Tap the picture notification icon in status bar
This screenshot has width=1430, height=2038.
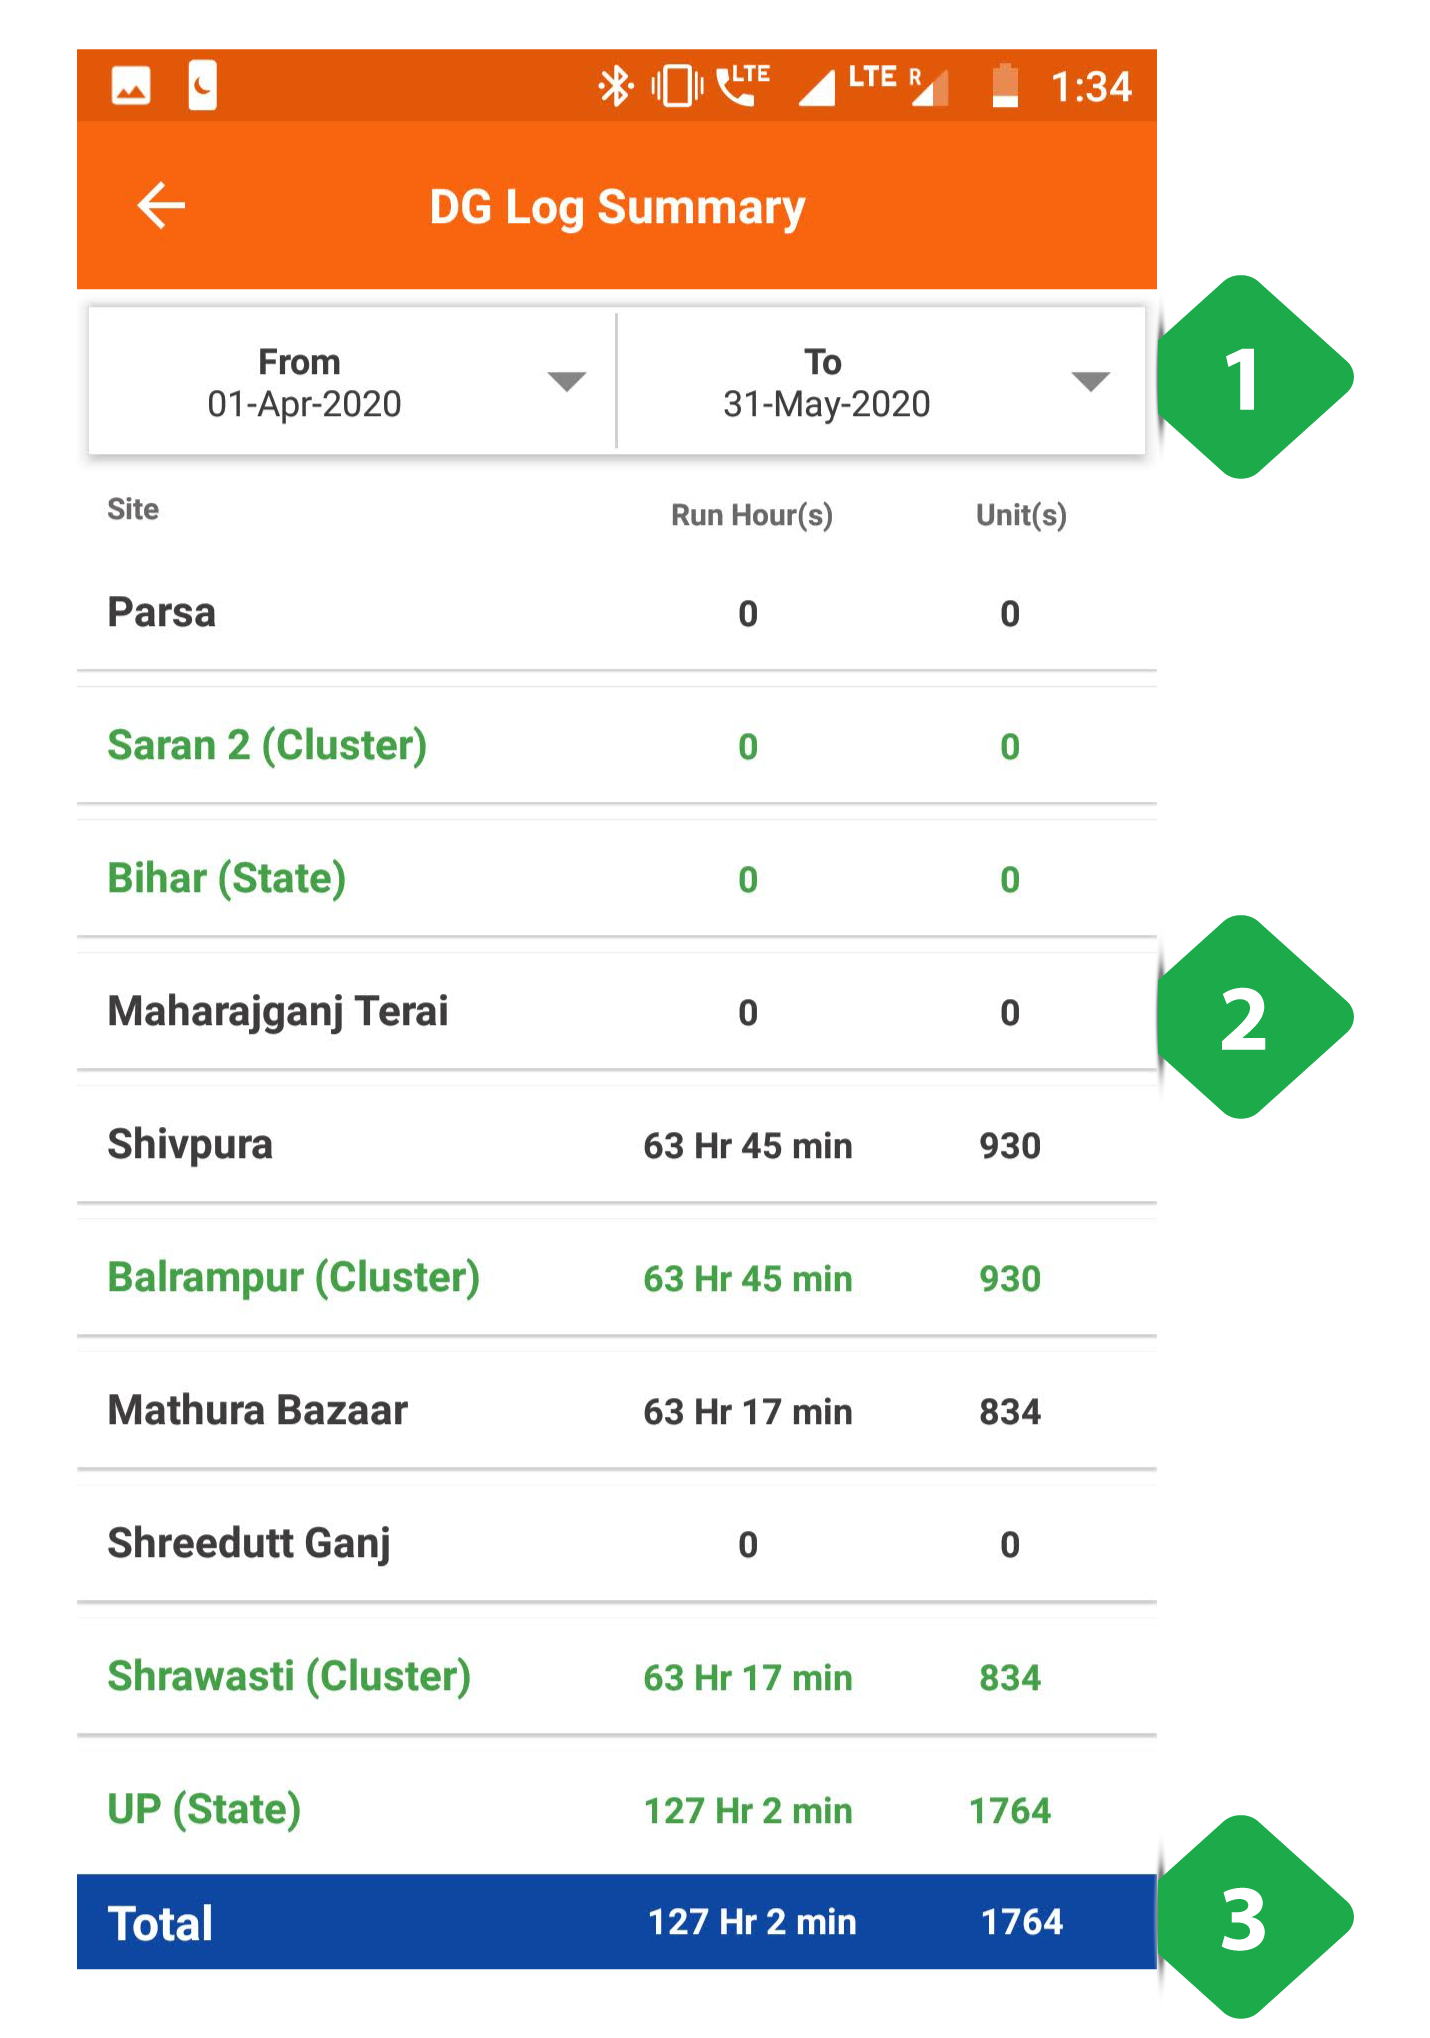click(131, 86)
